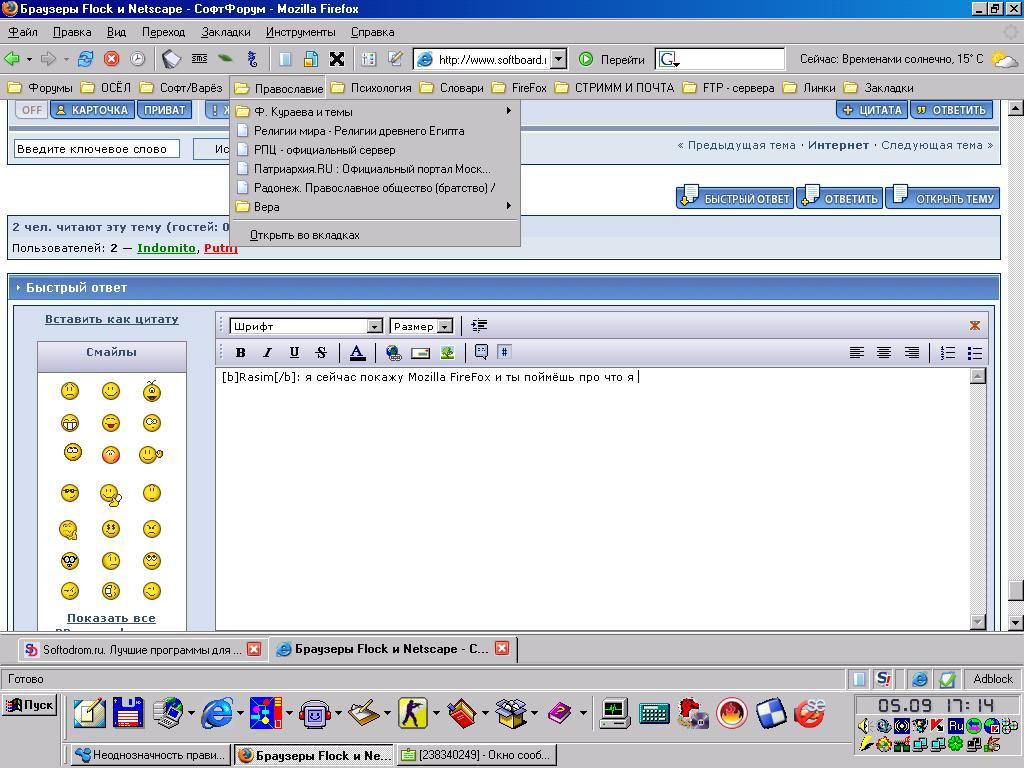The width and height of the screenshot is (1024, 768).
Task: Click the keyword search input field
Action: click(97, 149)
